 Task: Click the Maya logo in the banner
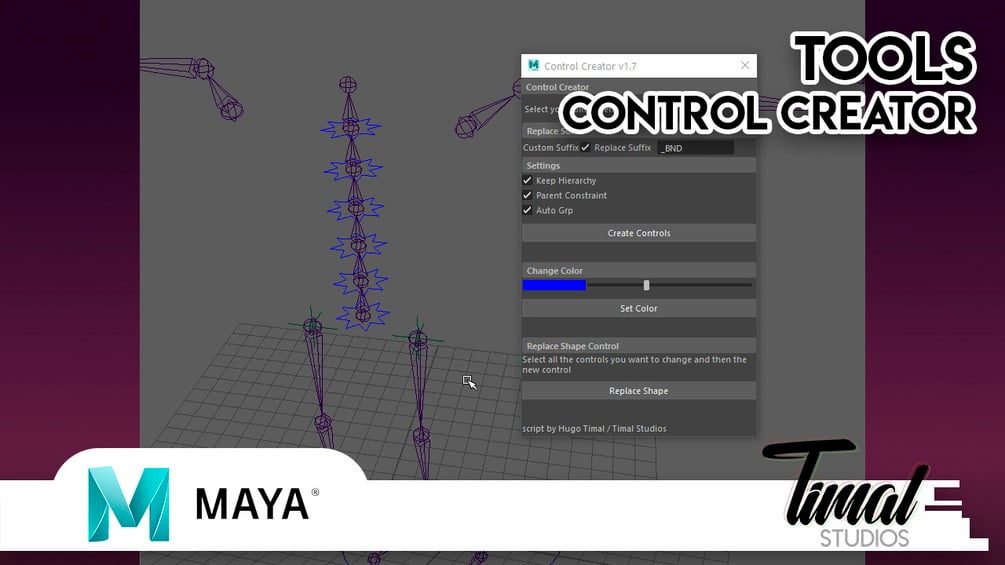pyautogui.click(x=128, y=504)
